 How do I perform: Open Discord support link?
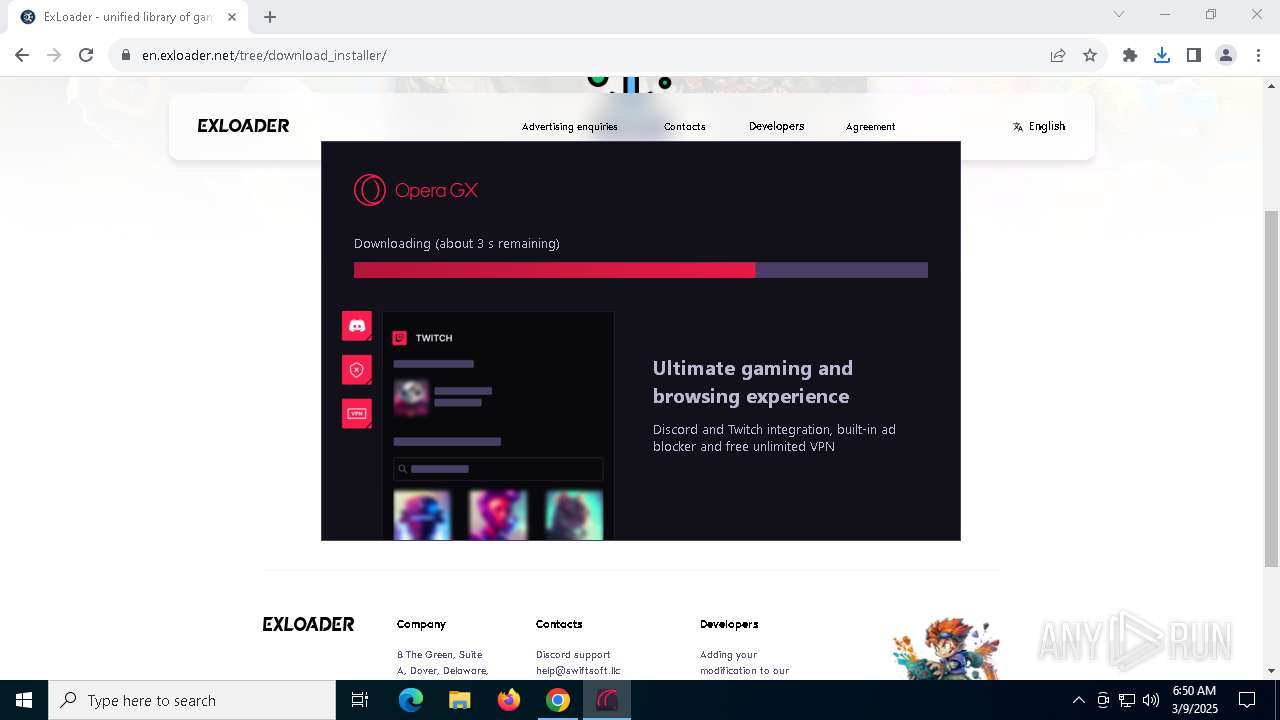coord(573,655)
